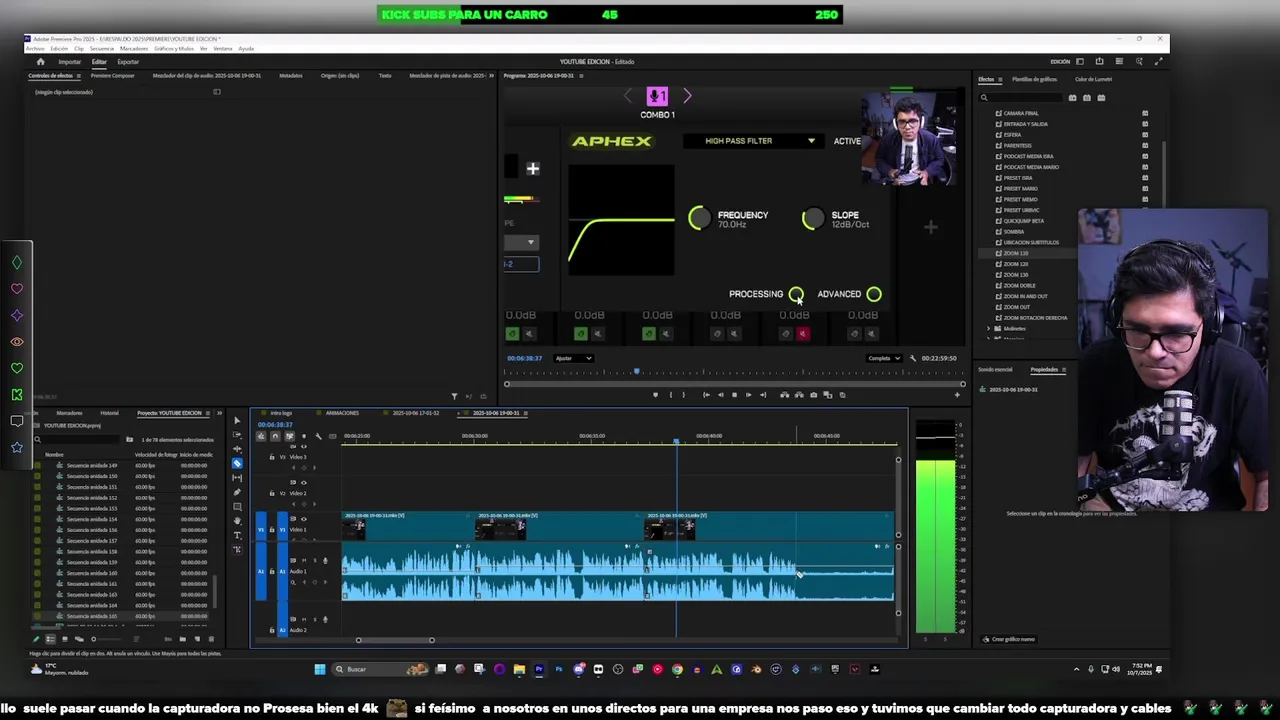Screen dimensions: 1280x720
Task: Add a marker in the timeline header
Action: point(304,436)
